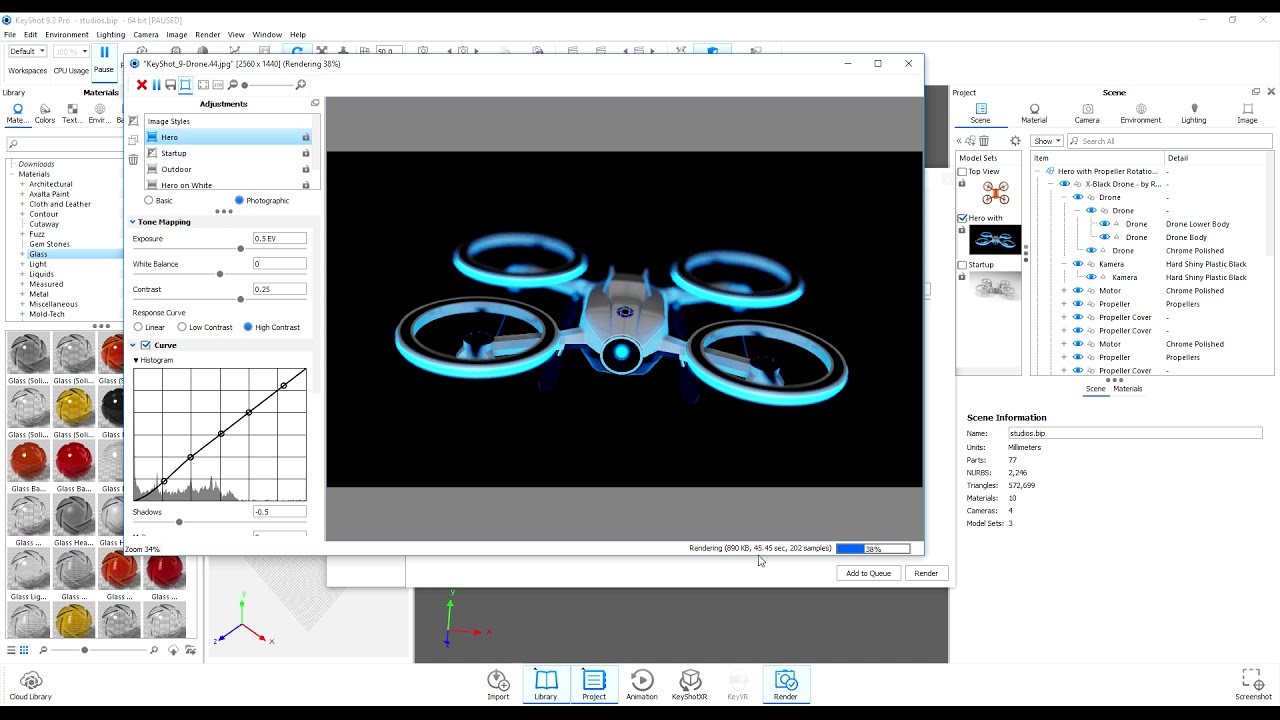Expand the Cloth and Leather folder
Screen dimensions: 1280x720
click(x=22, y=204)
